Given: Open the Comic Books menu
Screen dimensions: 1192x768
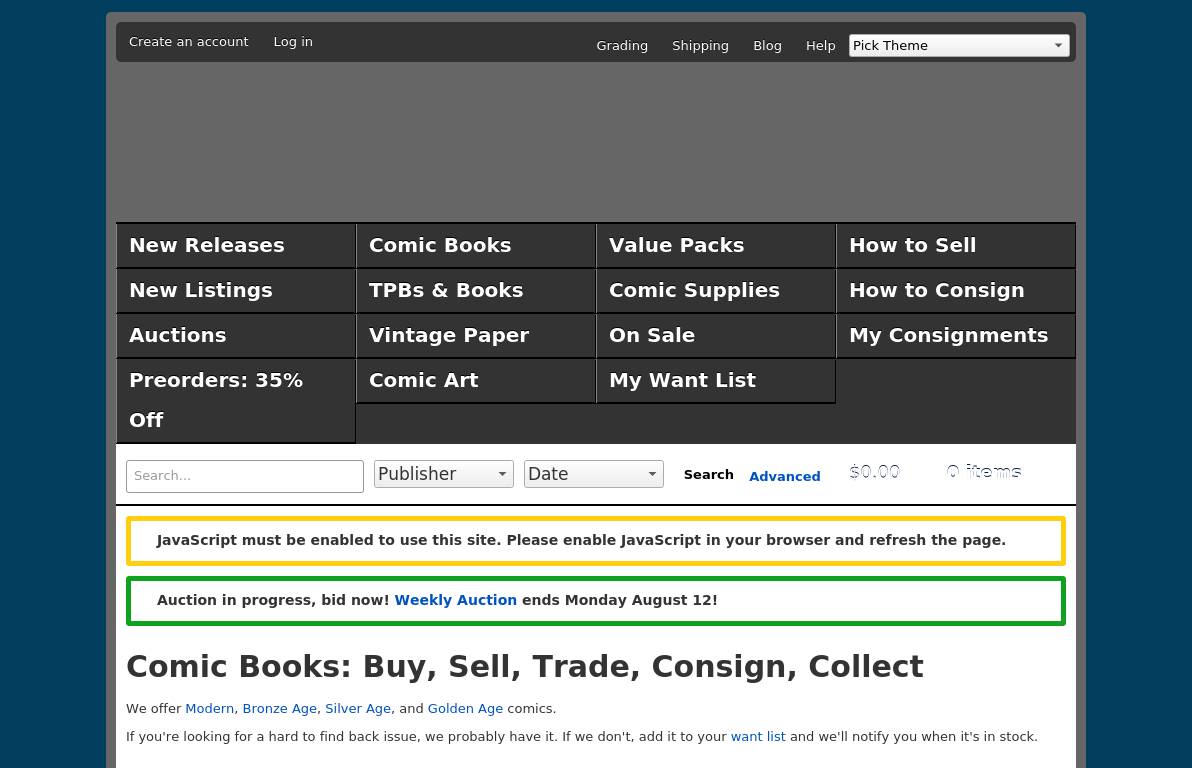Looking at the screenshot, I should (x=440, y=245).
